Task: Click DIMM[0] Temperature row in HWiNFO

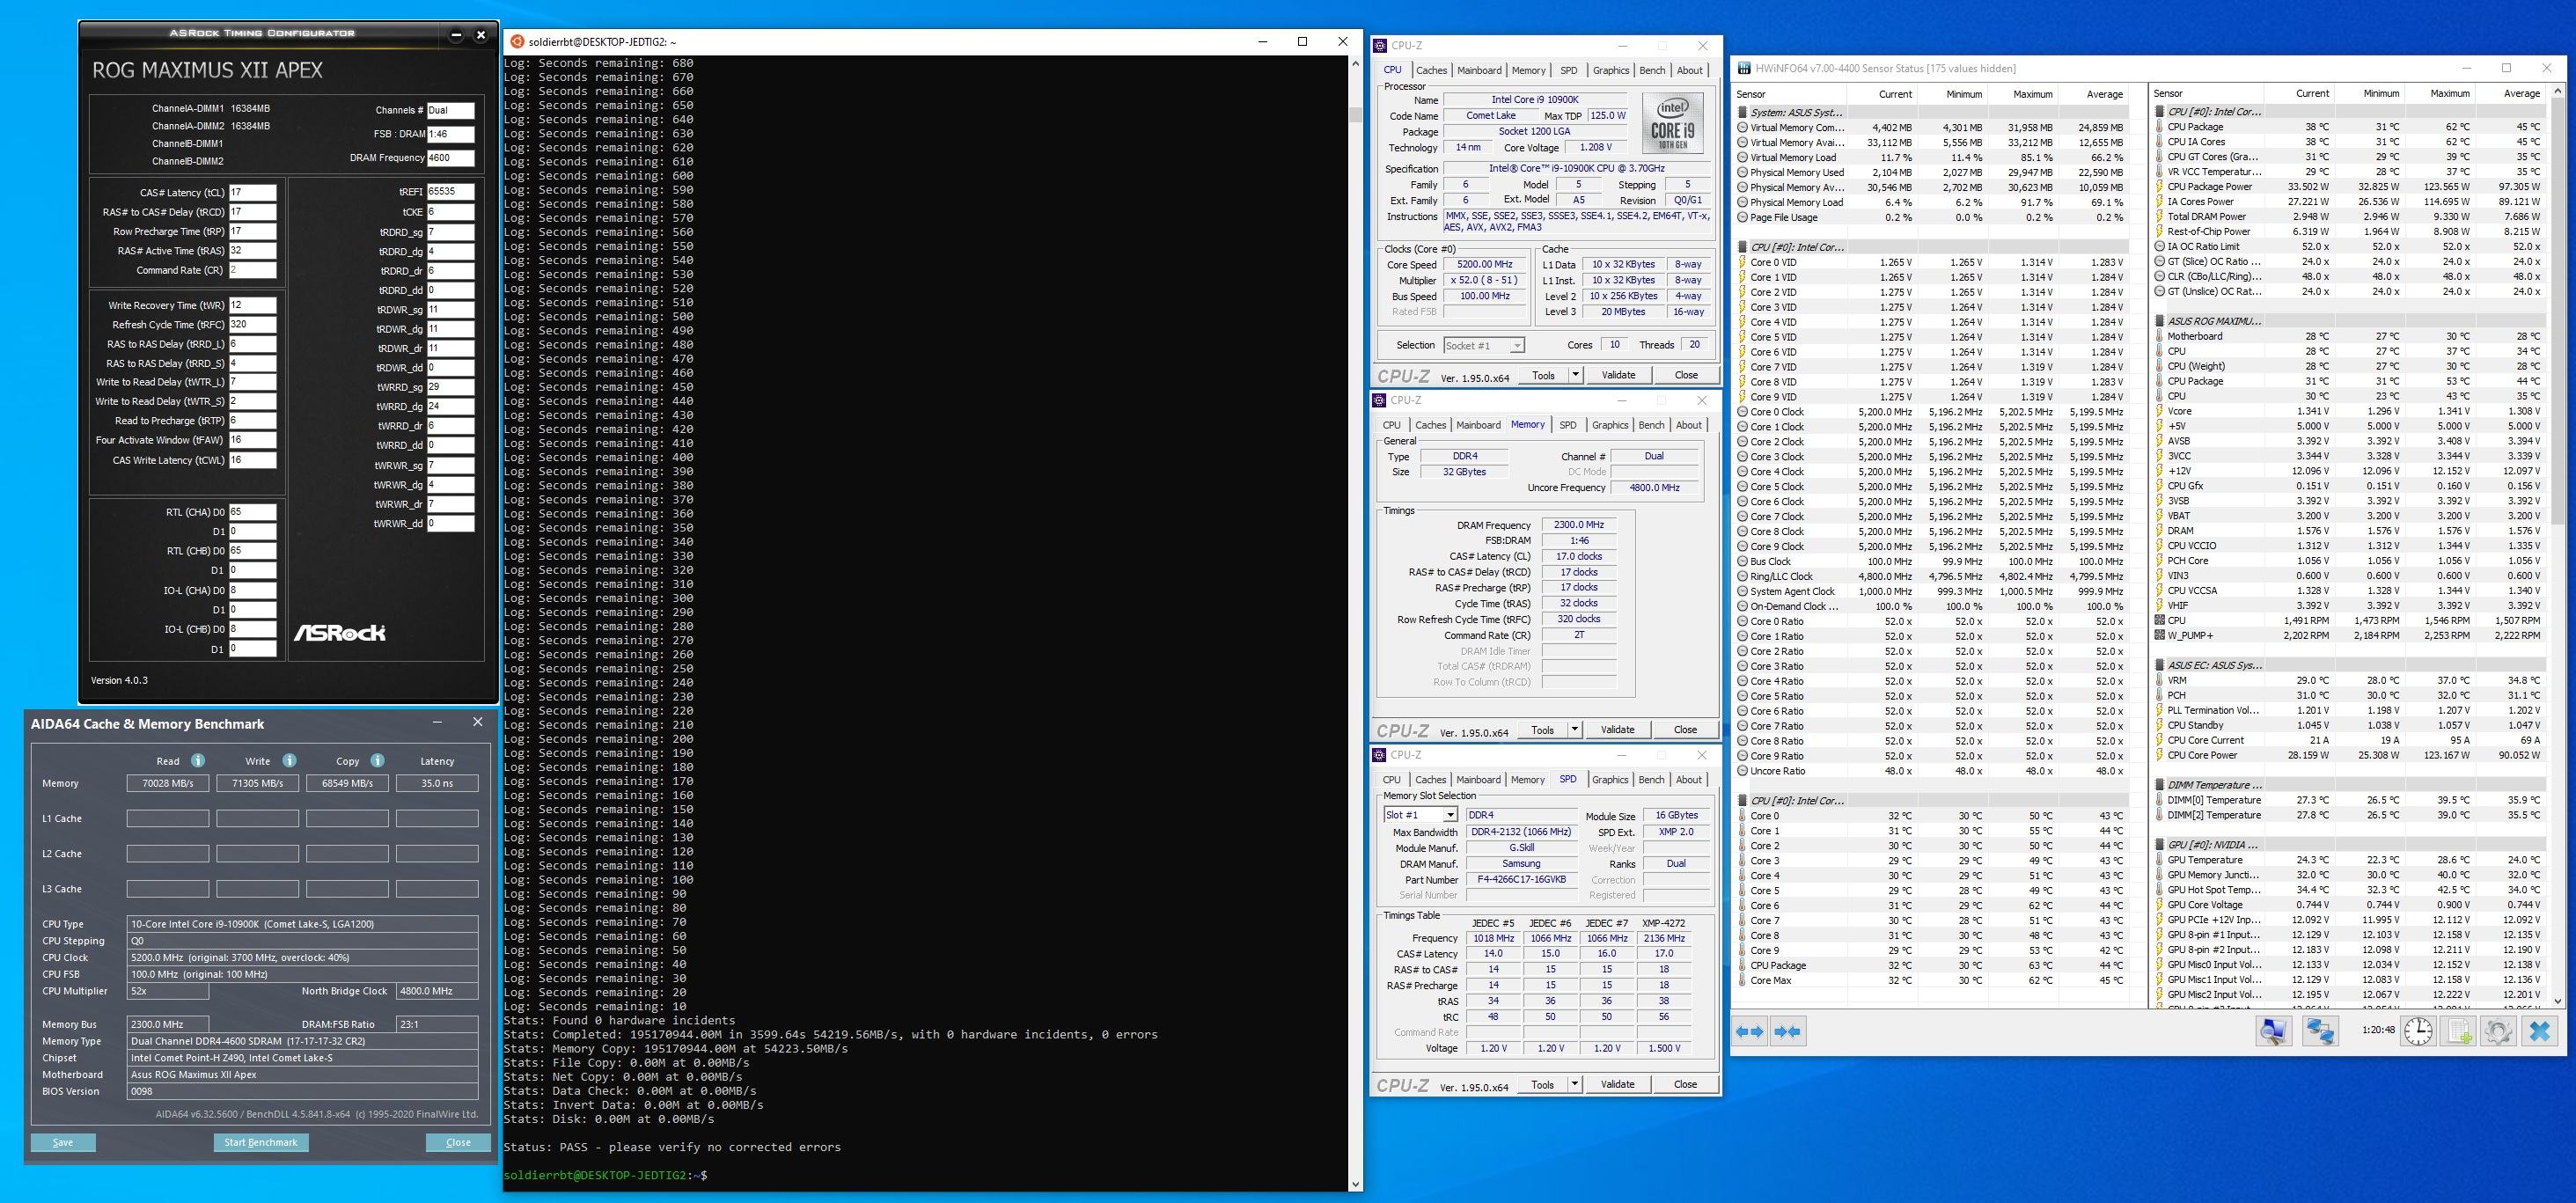Action: pos(2348,800)
